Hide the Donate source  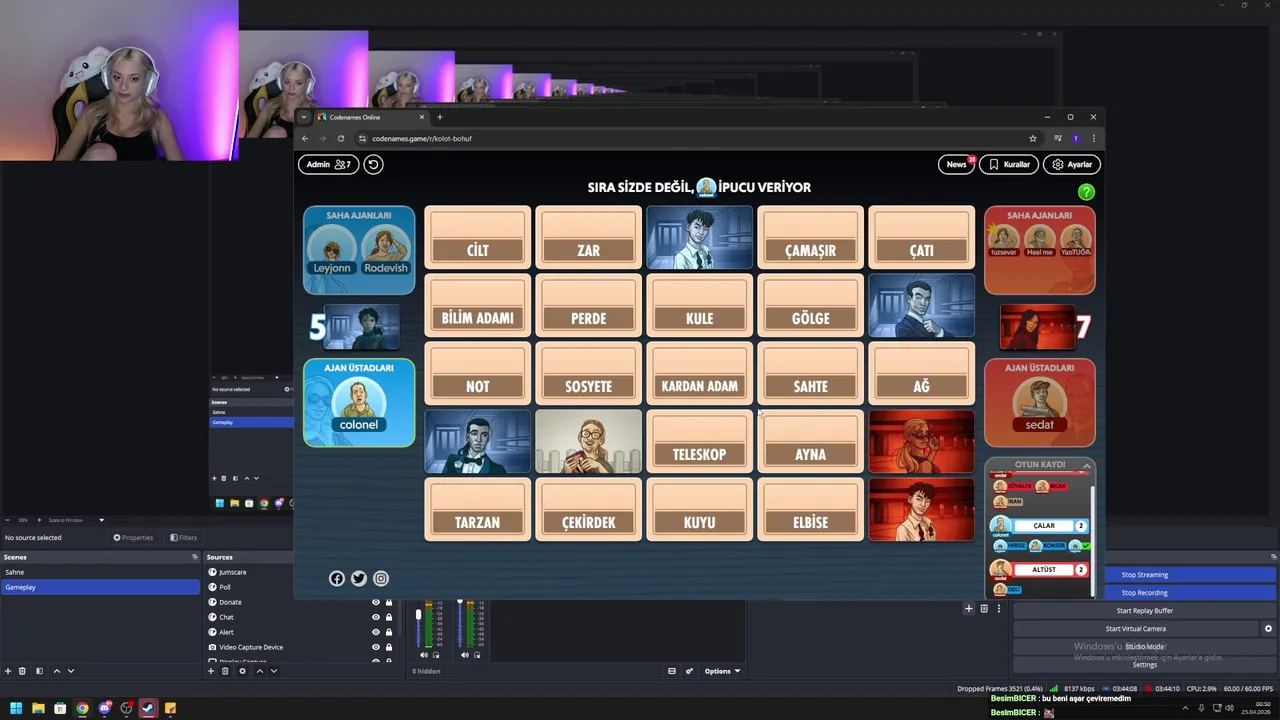376,602
